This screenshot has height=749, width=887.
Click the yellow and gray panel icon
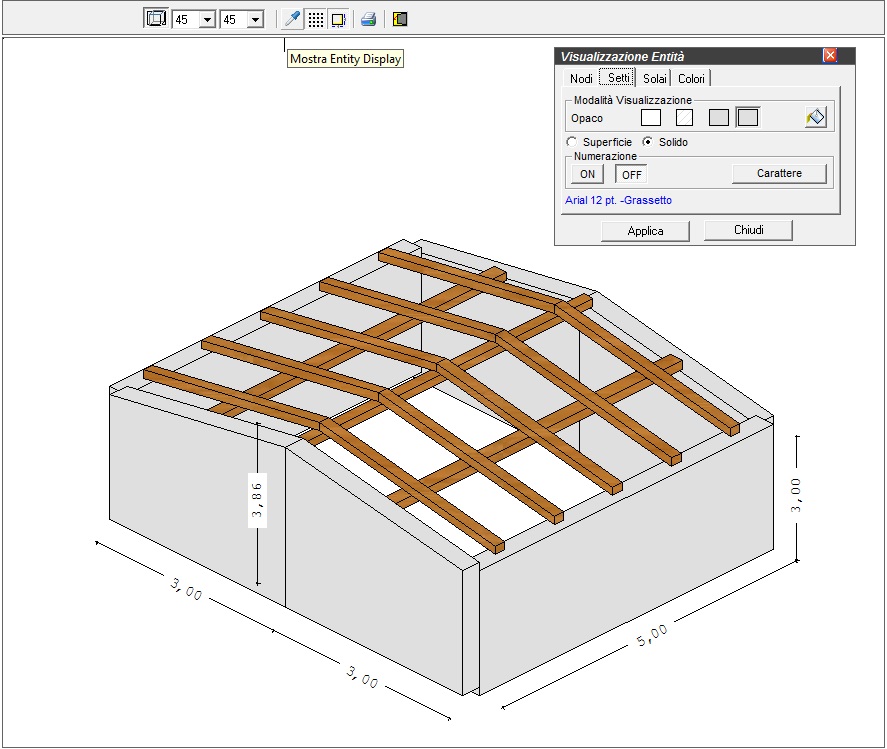tap(400, 19)
